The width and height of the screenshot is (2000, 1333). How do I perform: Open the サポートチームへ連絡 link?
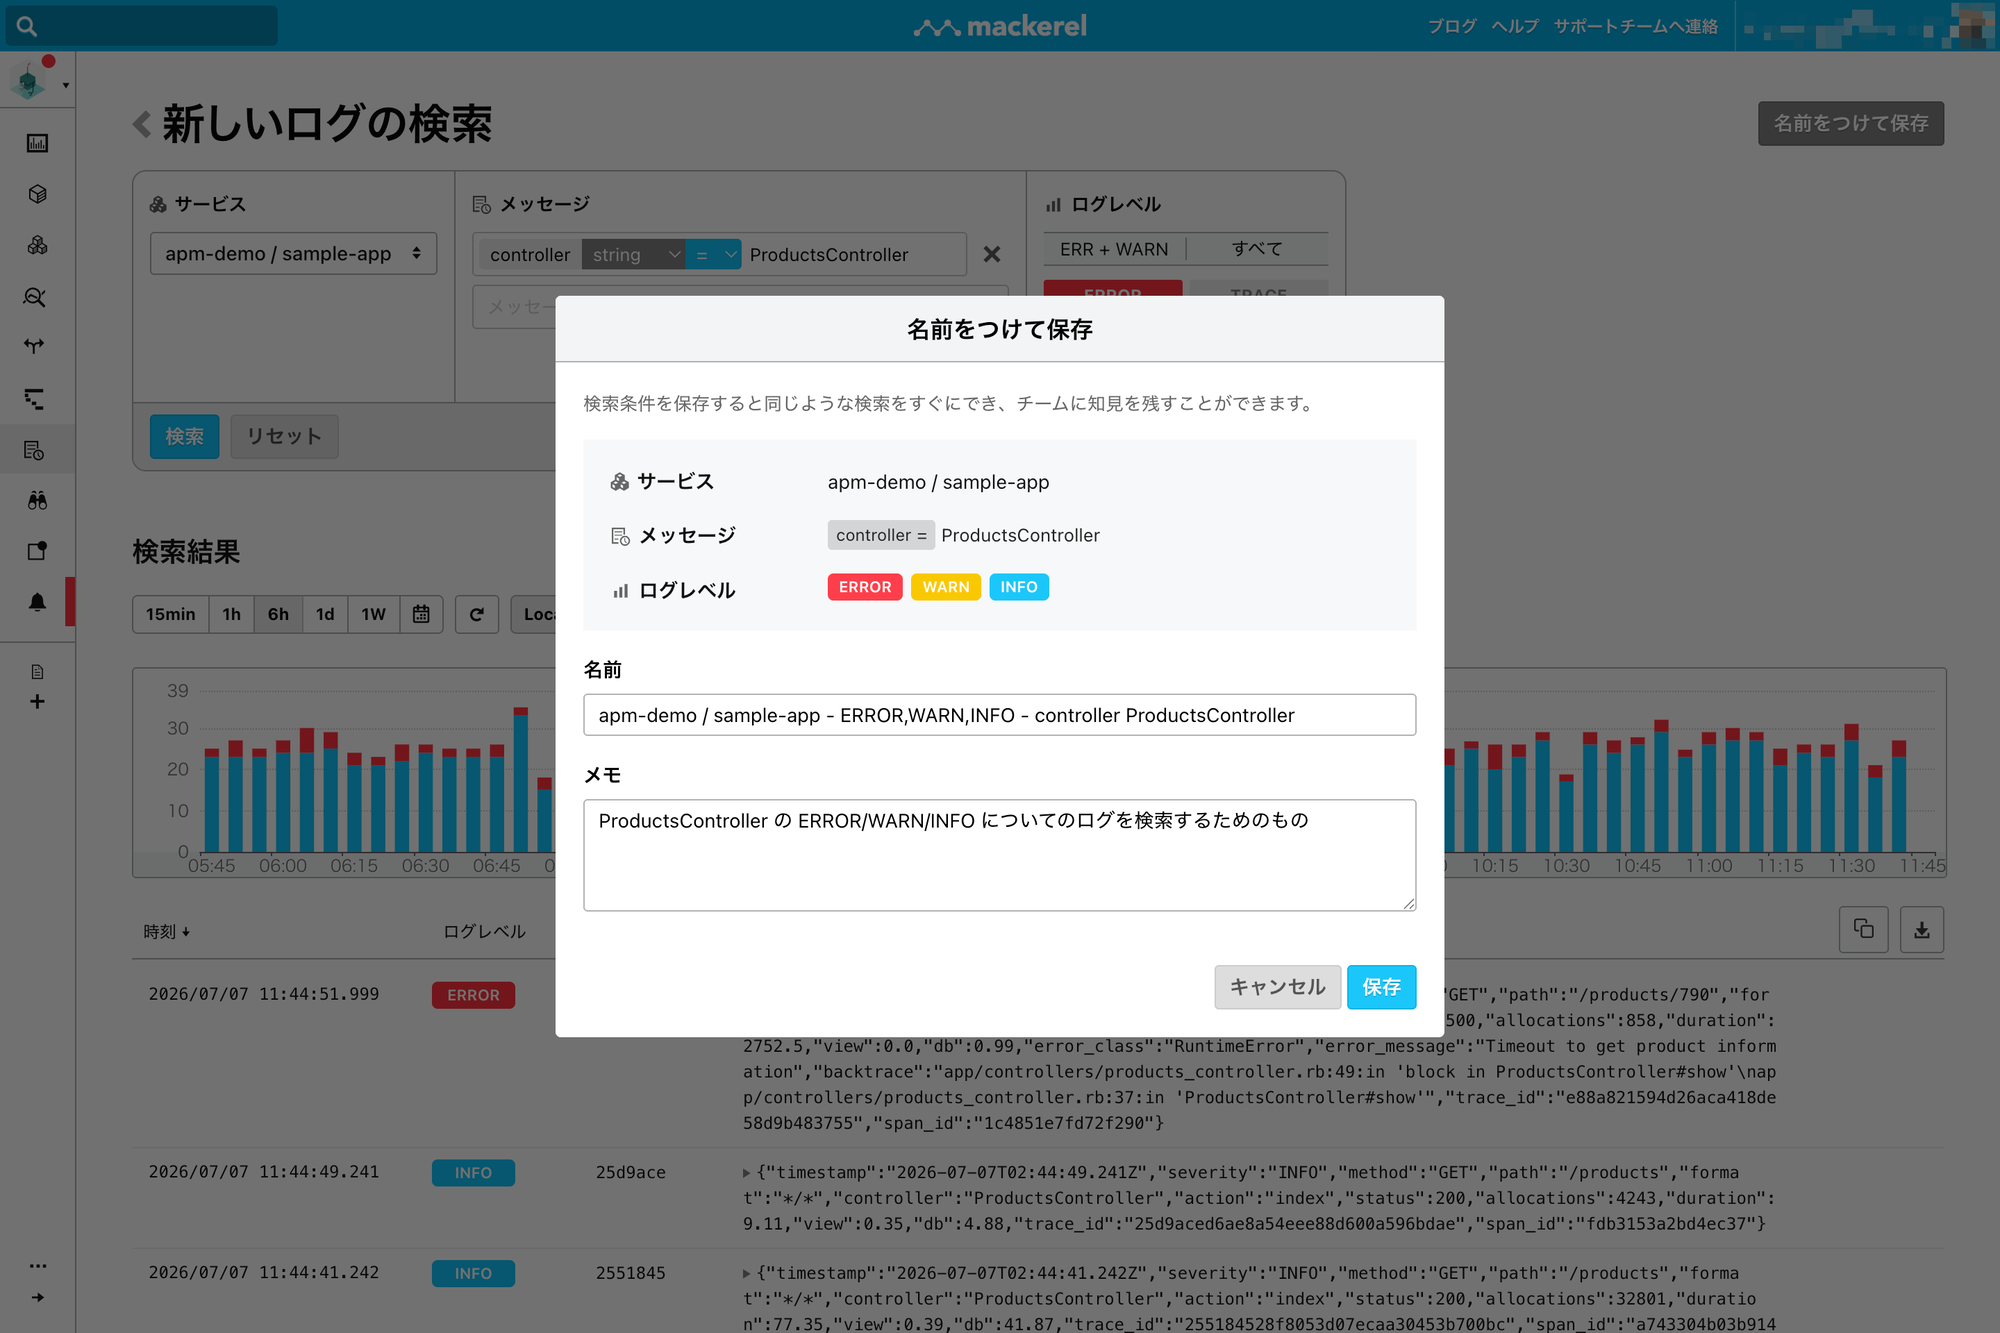[1635, 26]
